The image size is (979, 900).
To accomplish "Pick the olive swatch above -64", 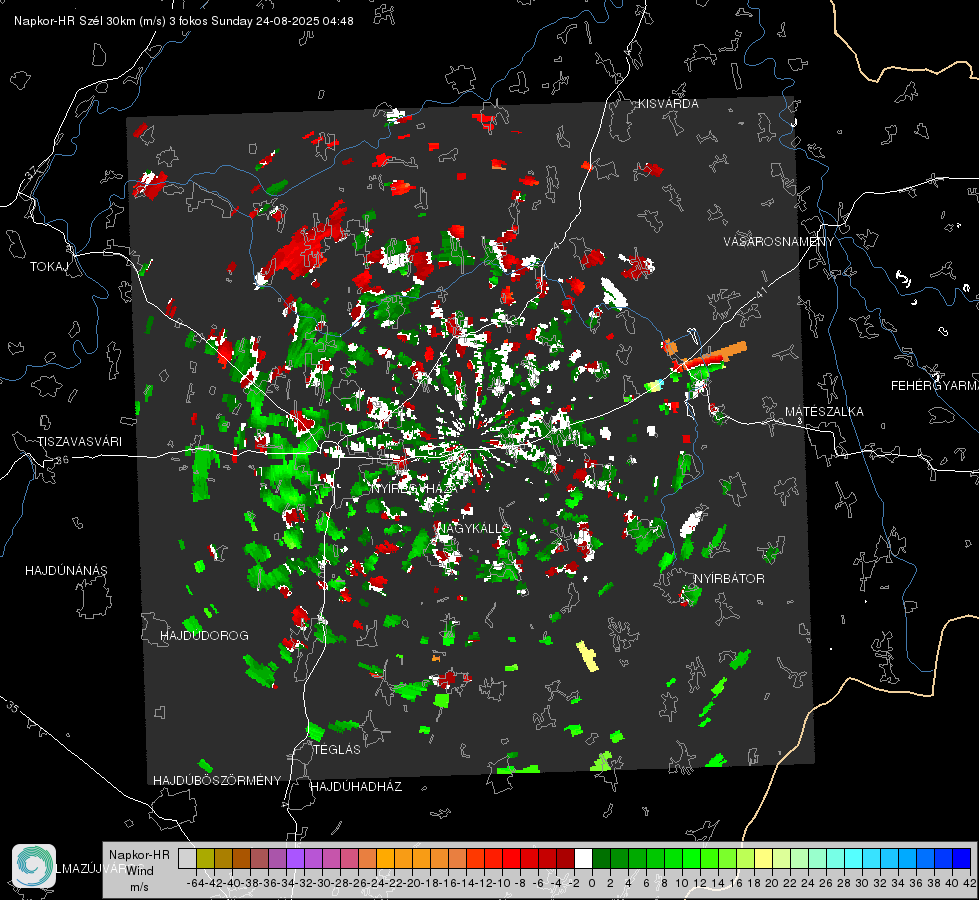I will [205, 858].
